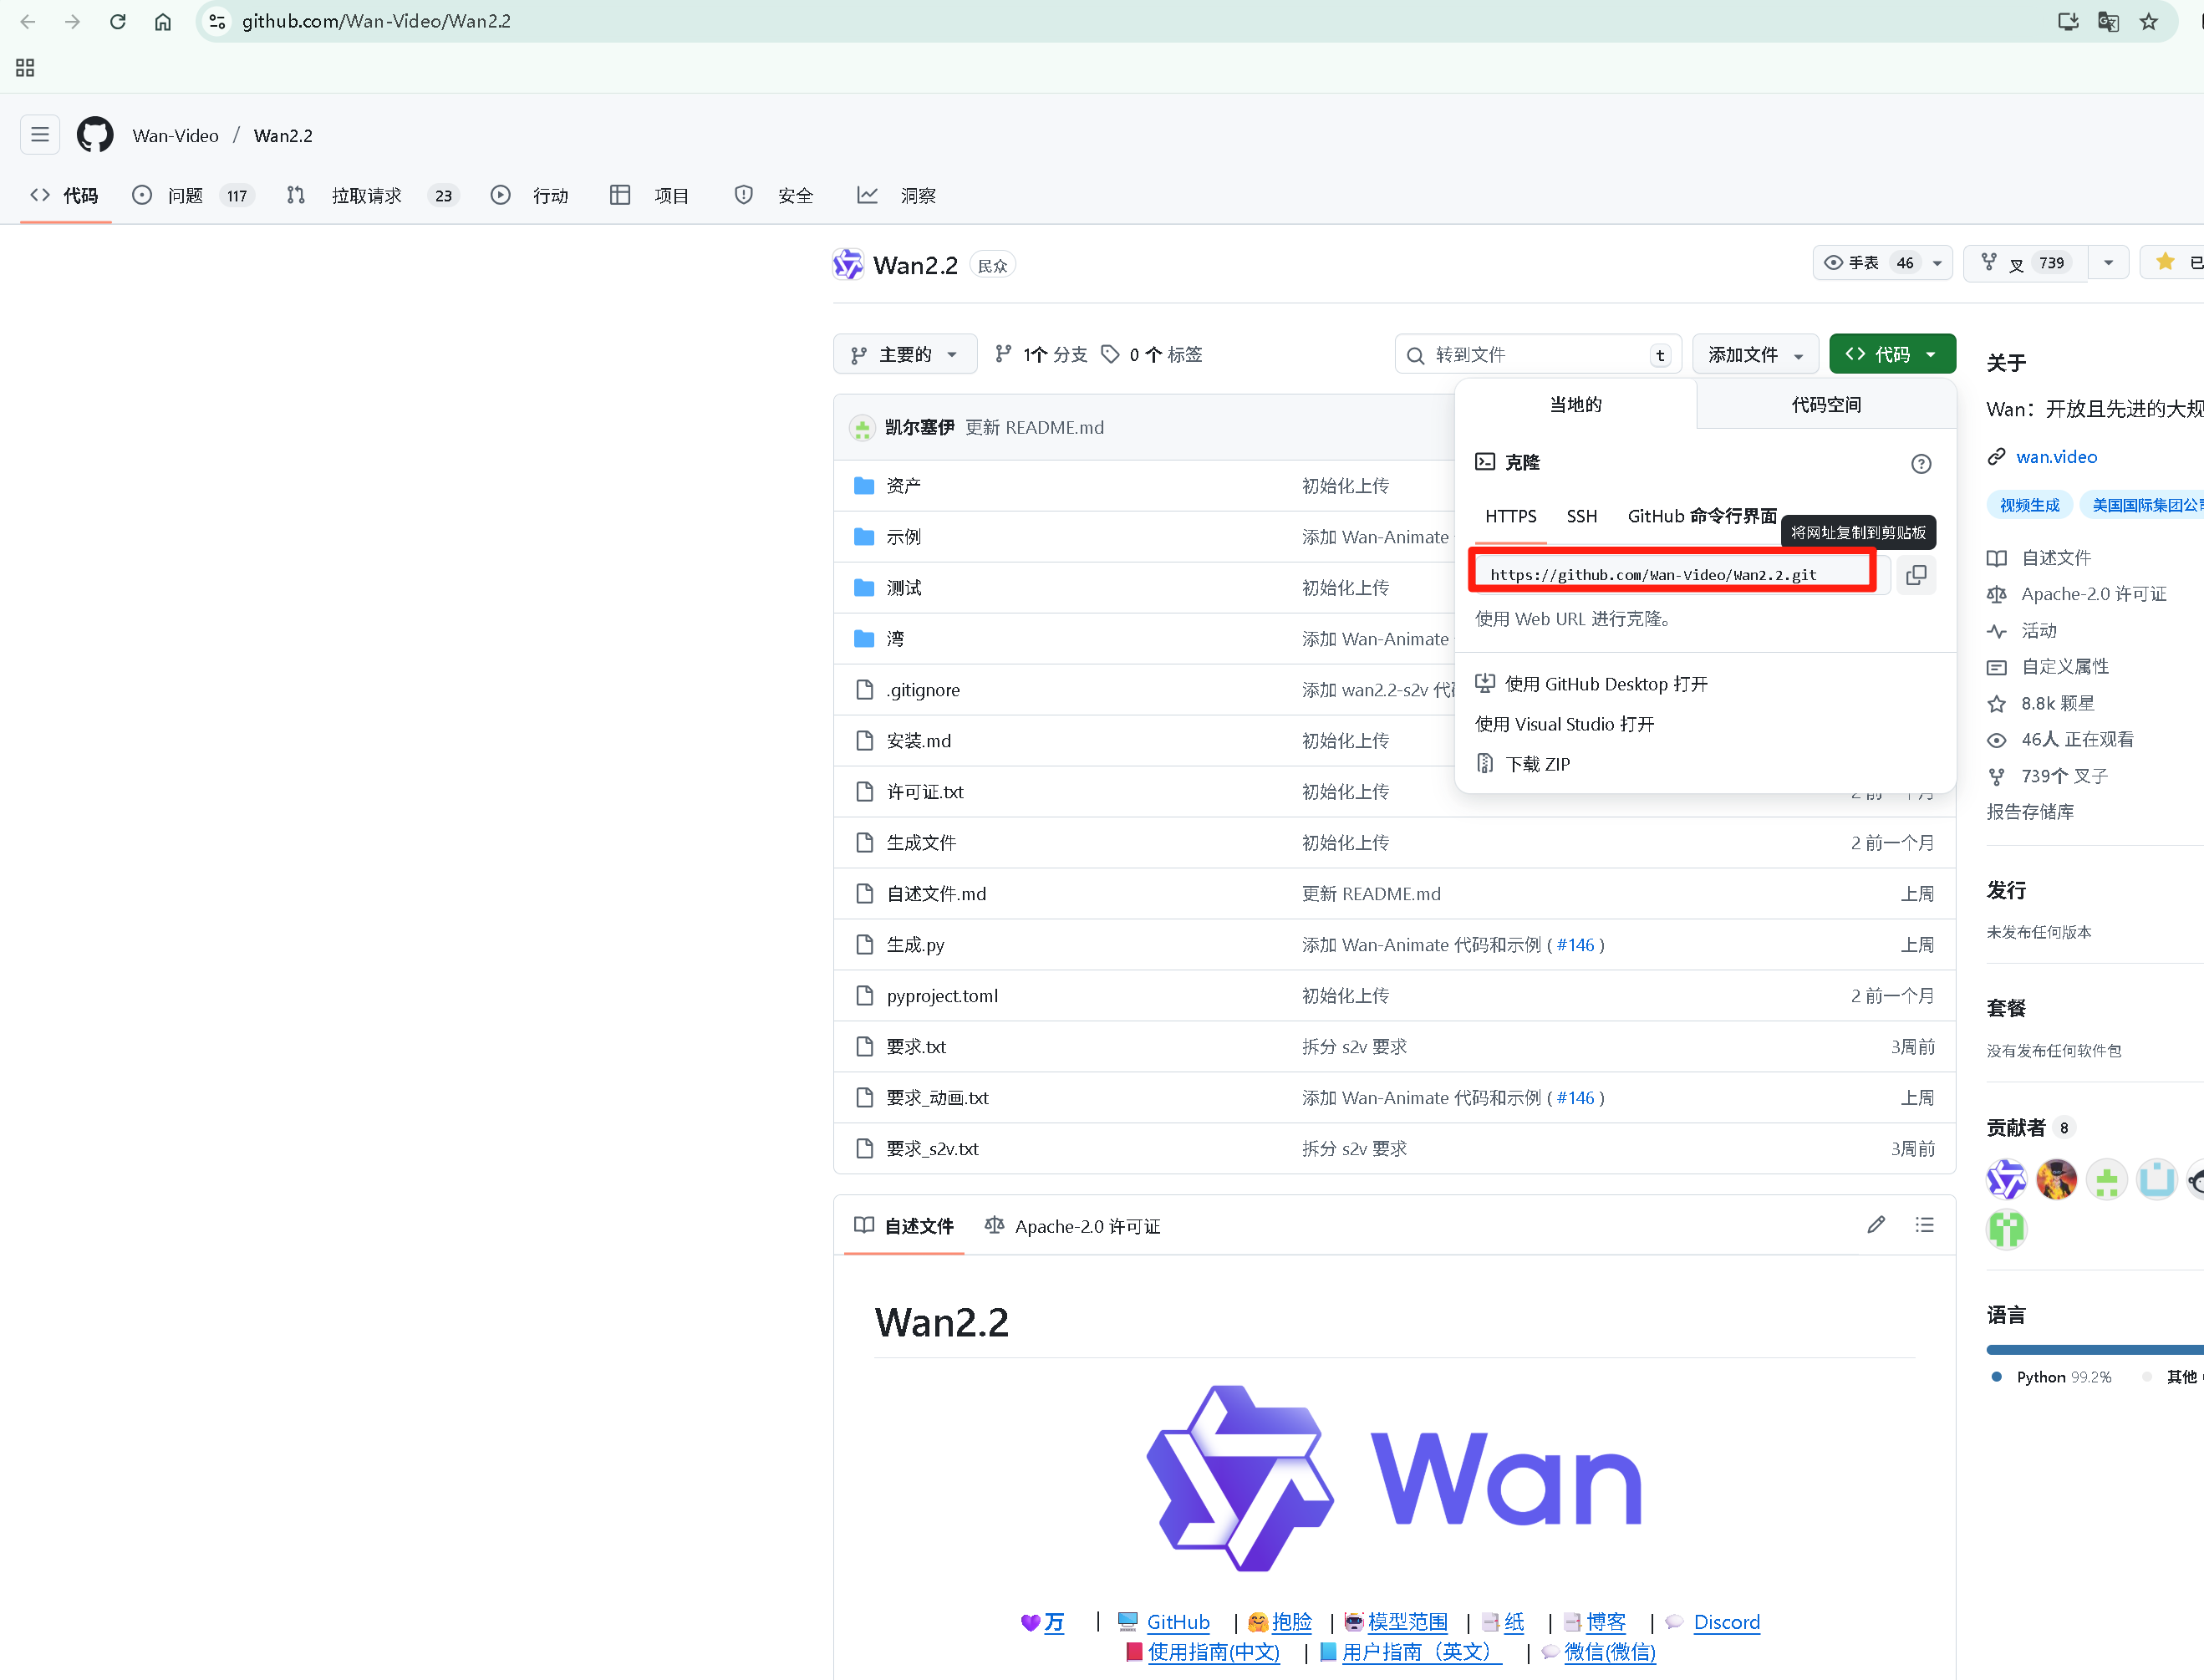Screen dimensions: 2204x1680
Task: Switch to the 问题 tab
Action: coord(192,196)
